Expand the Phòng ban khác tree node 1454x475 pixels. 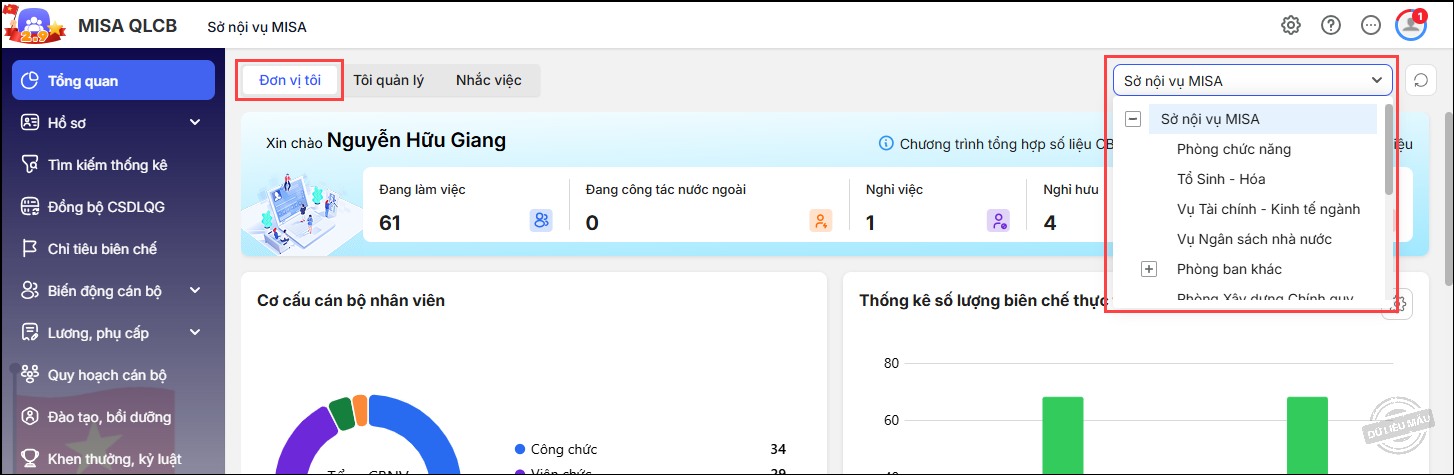pos(1149,269)
